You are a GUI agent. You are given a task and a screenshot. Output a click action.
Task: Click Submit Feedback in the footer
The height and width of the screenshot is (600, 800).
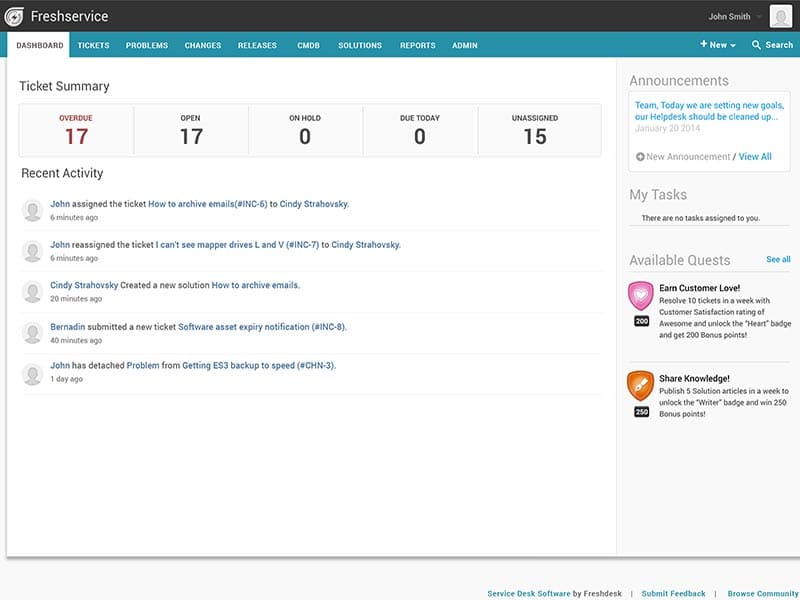click(x=673, y=593)
